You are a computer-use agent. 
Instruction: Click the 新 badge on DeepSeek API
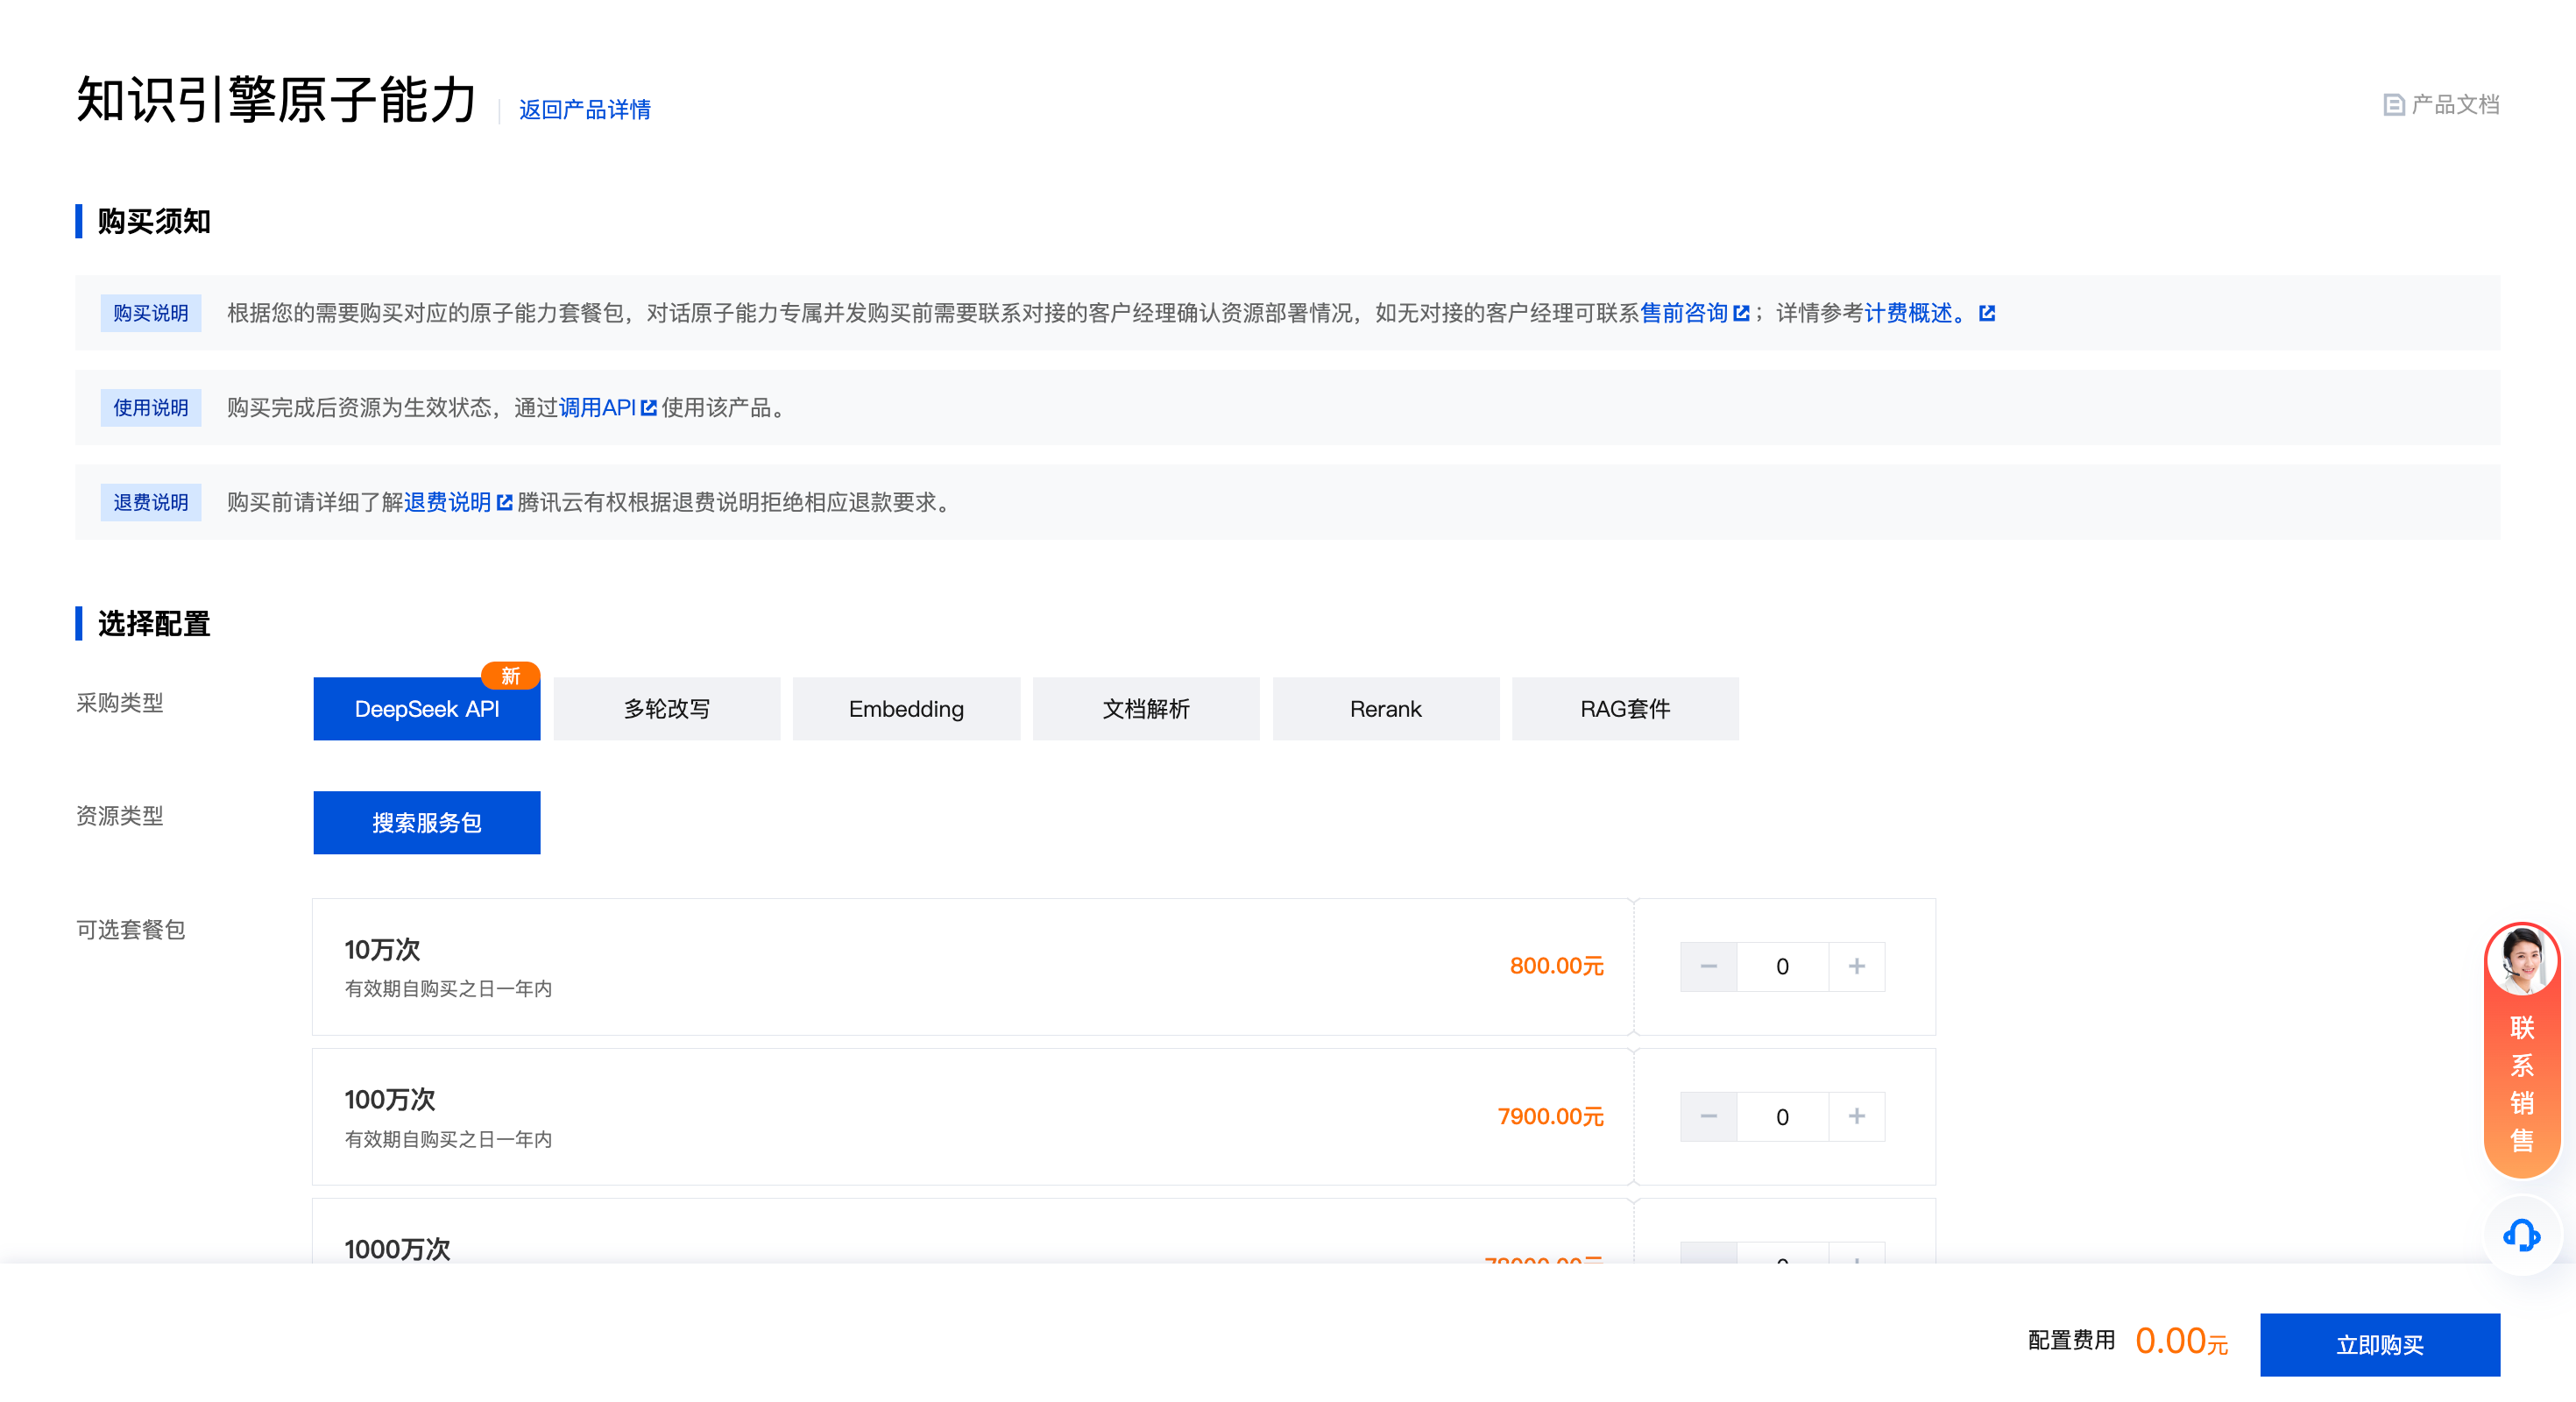511,676
